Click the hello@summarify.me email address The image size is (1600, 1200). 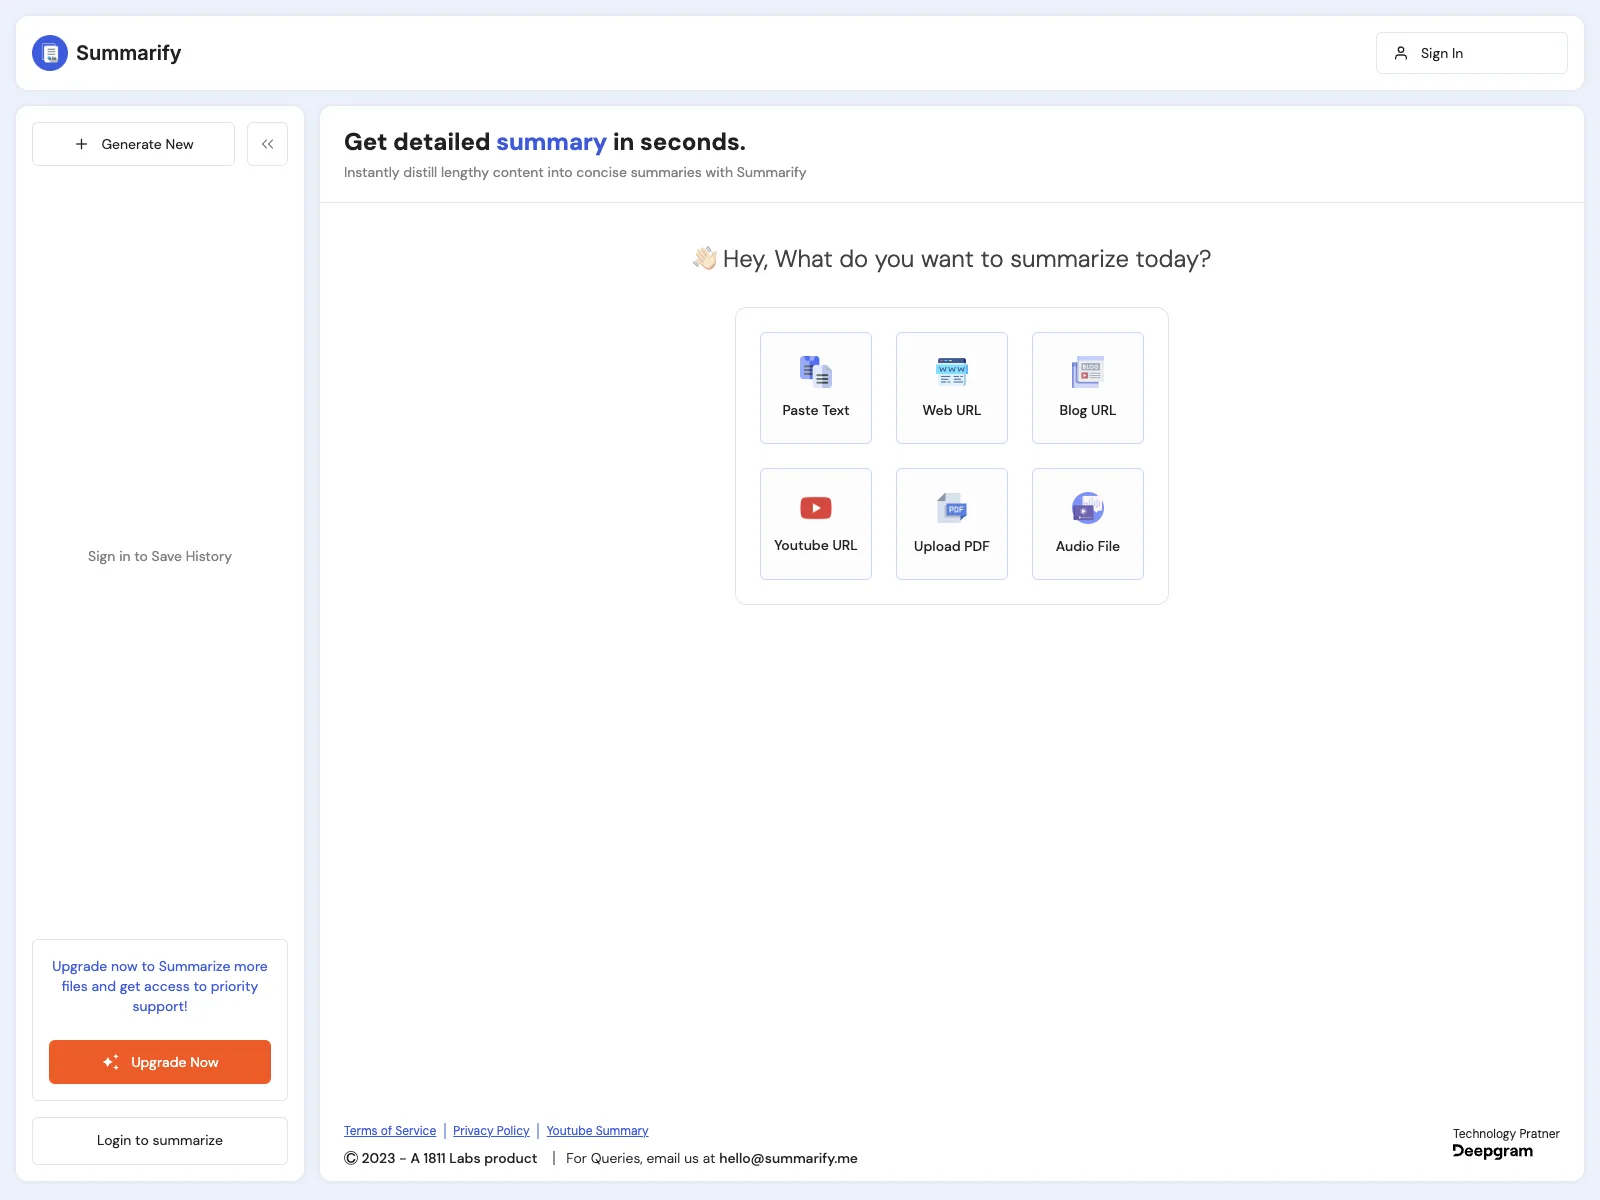coord(788,1158)
